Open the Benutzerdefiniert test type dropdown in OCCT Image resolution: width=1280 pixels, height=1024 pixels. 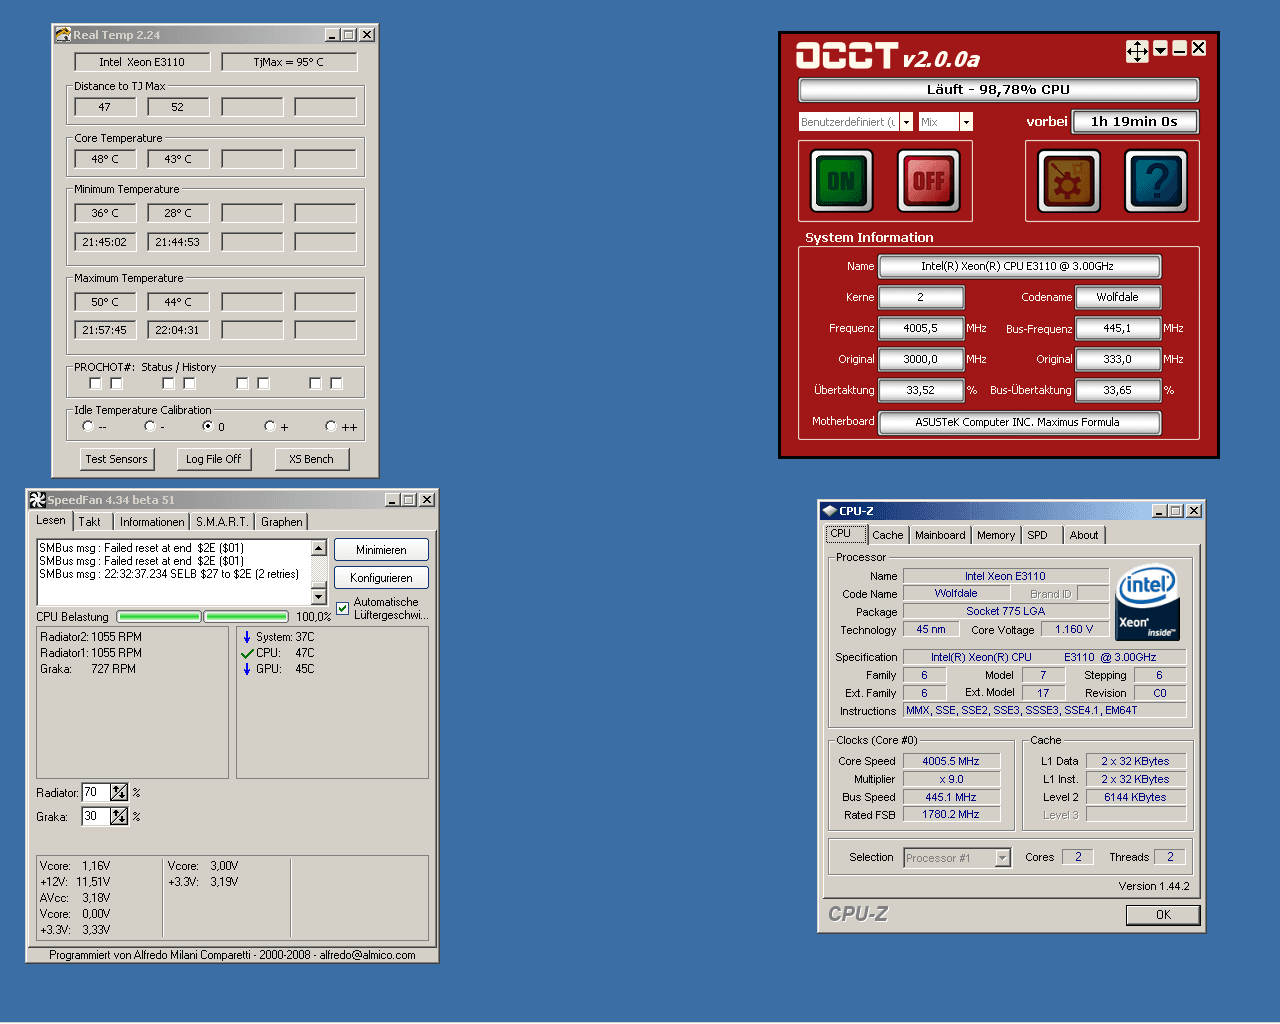907,122
